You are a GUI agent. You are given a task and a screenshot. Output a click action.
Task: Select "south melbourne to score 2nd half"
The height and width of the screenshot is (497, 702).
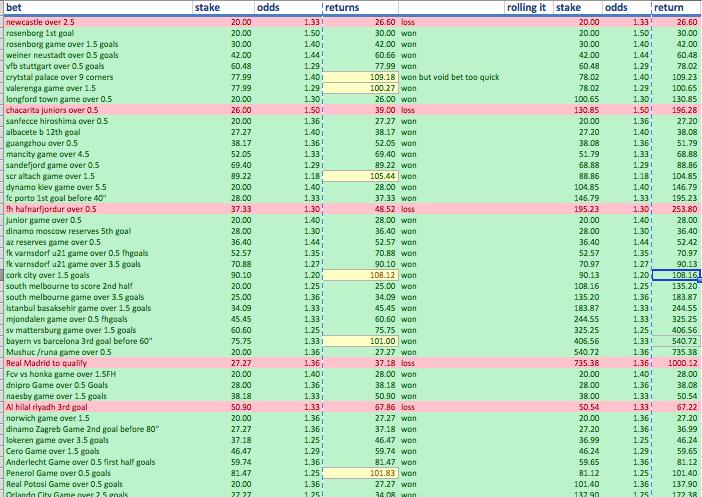pos(98,286)
